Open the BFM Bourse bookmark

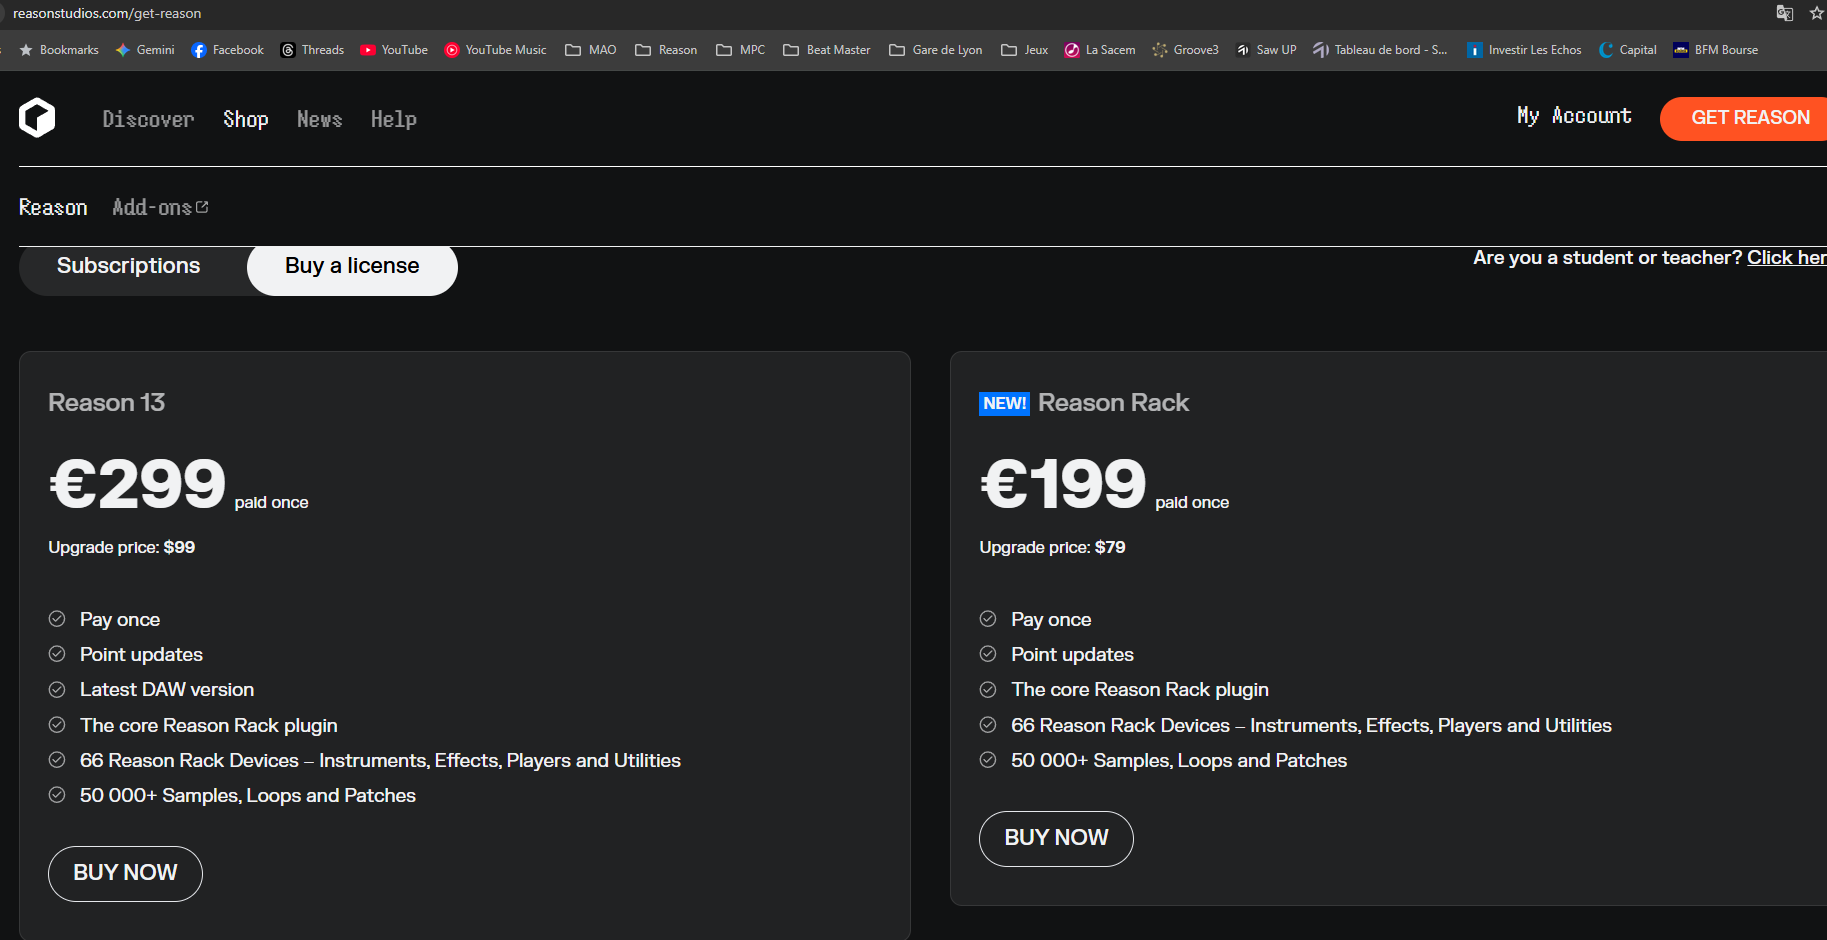pyautogui.click(x=1716, y=50)
